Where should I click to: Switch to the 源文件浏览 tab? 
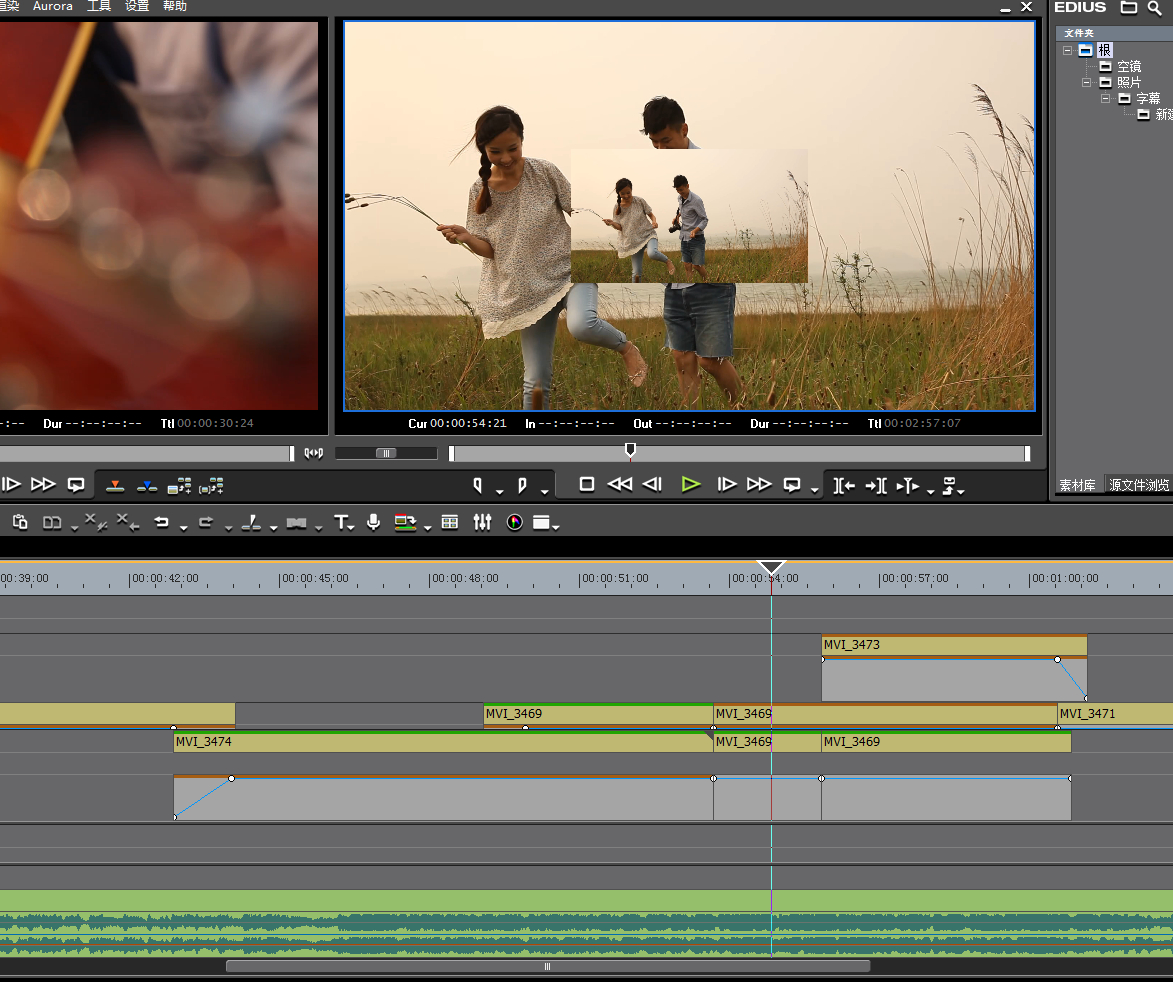click(1138, 485)
